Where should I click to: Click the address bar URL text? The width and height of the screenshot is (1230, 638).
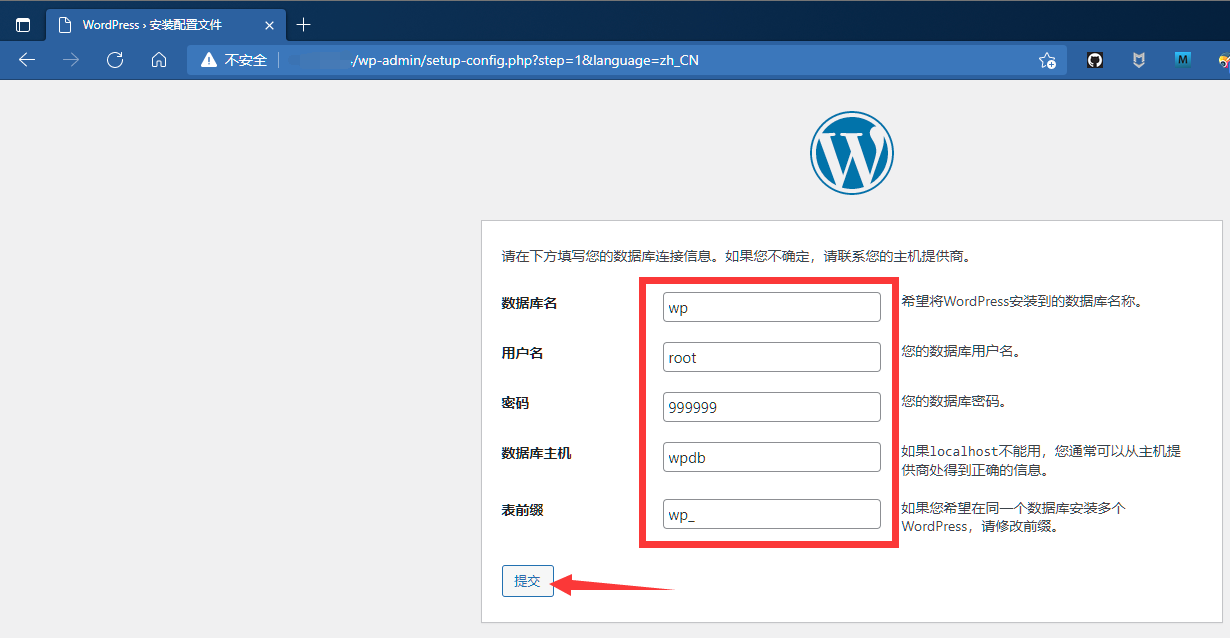pyautogui.click(x=525, y=60)
